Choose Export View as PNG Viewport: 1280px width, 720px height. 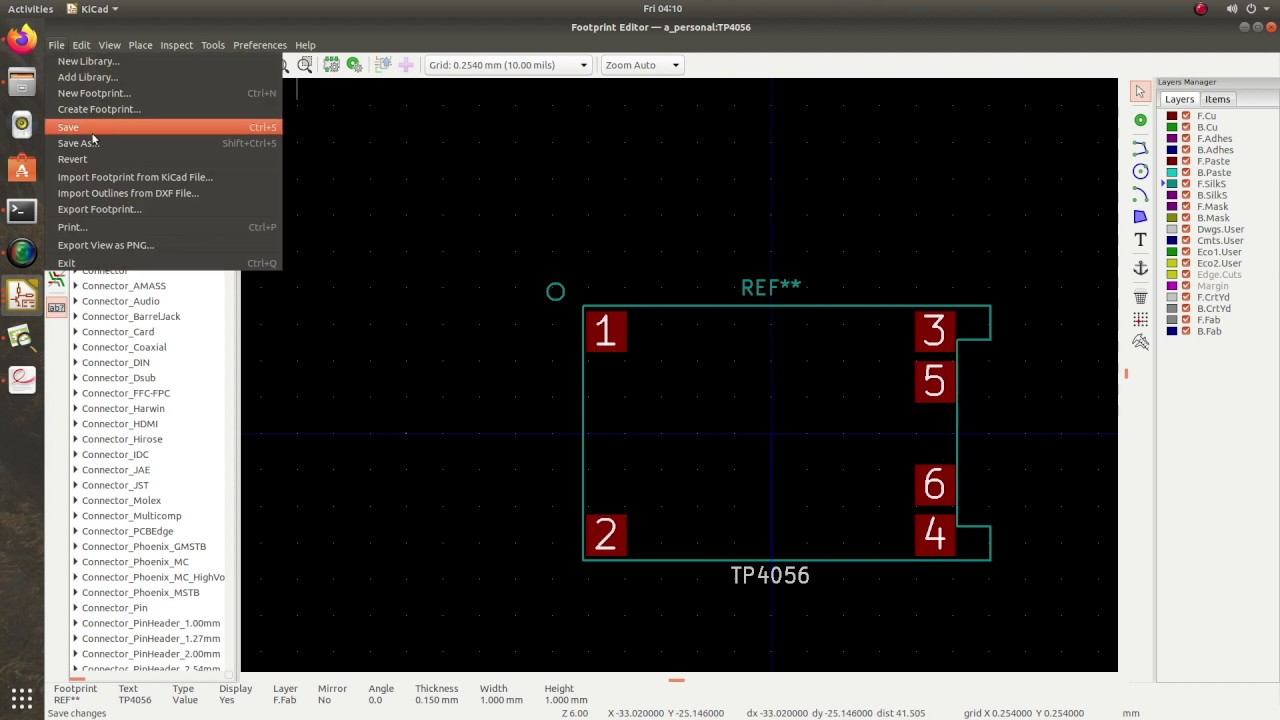tap(163, 245)
